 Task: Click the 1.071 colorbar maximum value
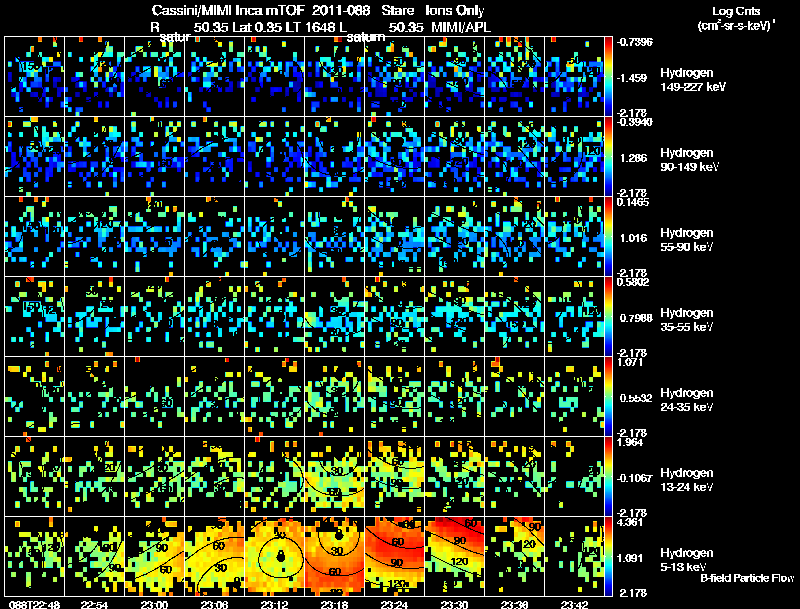(630, 362)
